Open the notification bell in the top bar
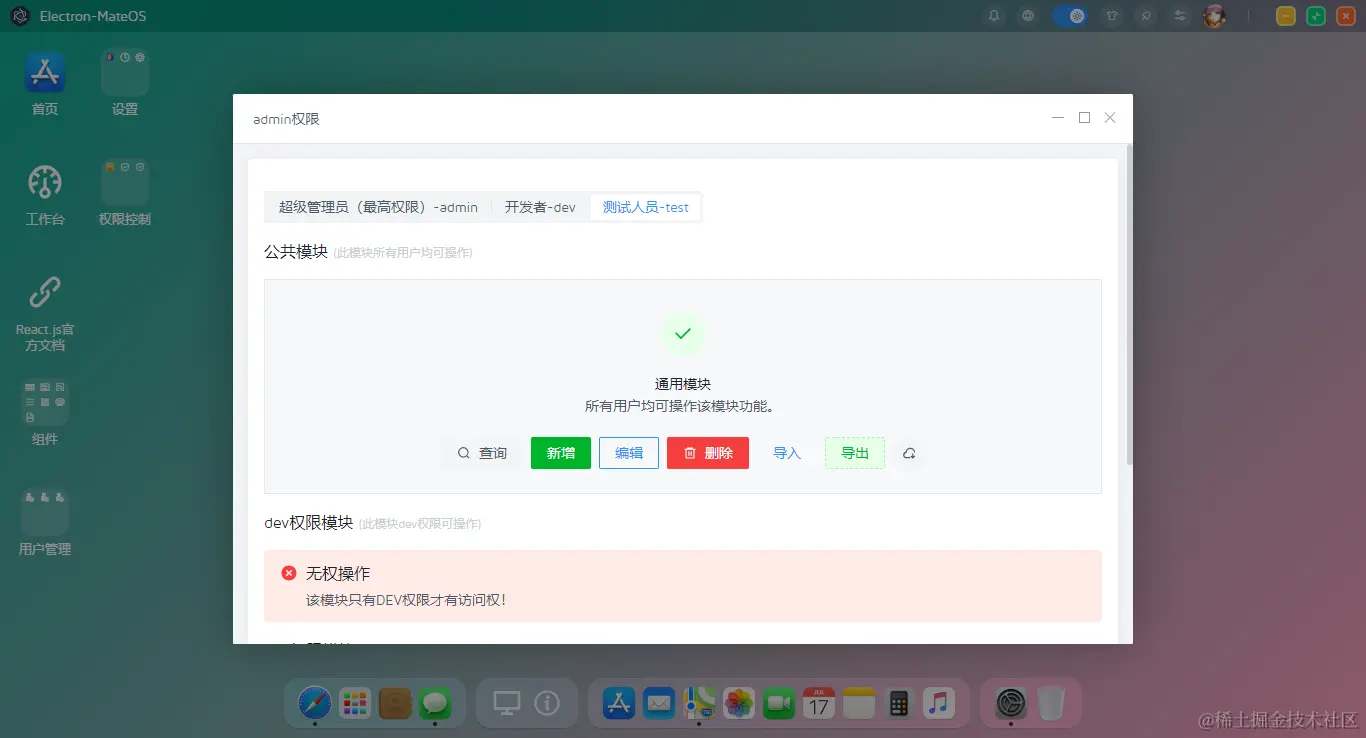1366x738 pixels. coord(993,15)
